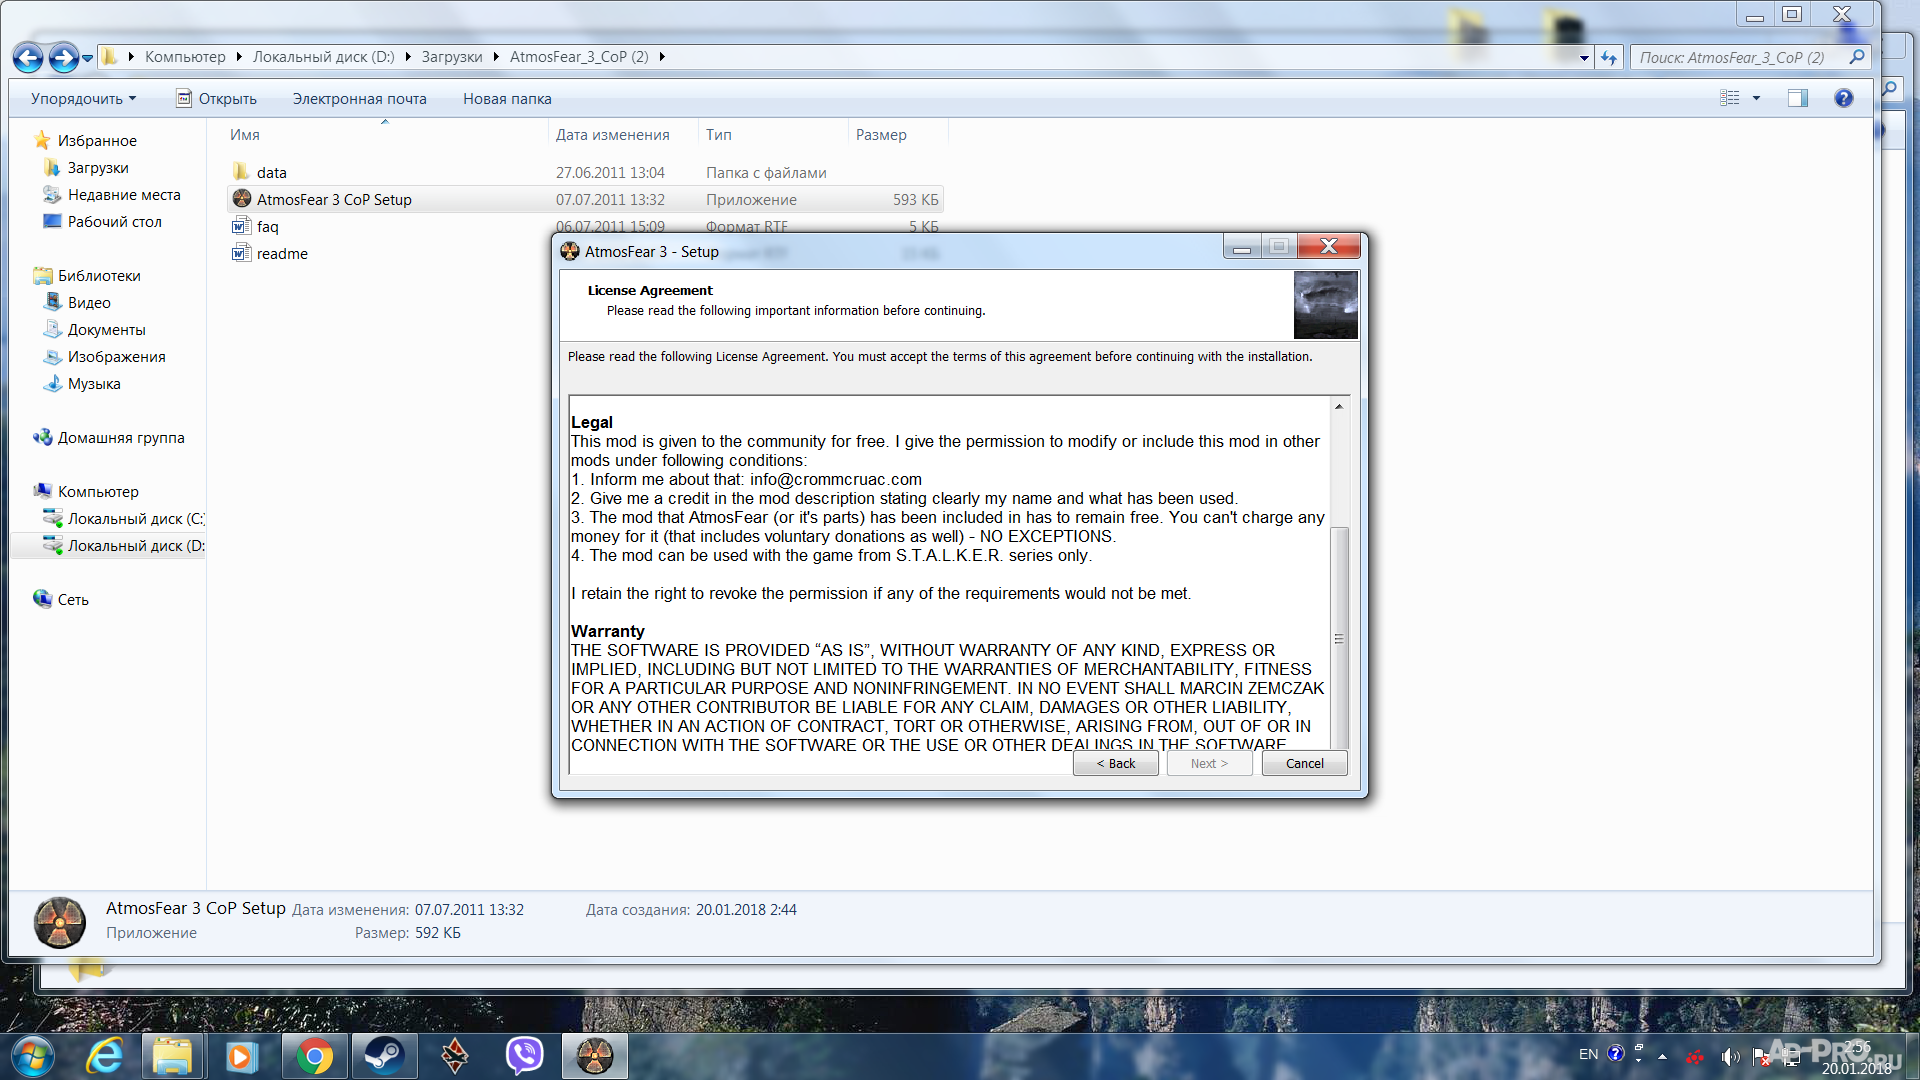
Task: Open media player taskbar icon
Action: coord(241,1056)
